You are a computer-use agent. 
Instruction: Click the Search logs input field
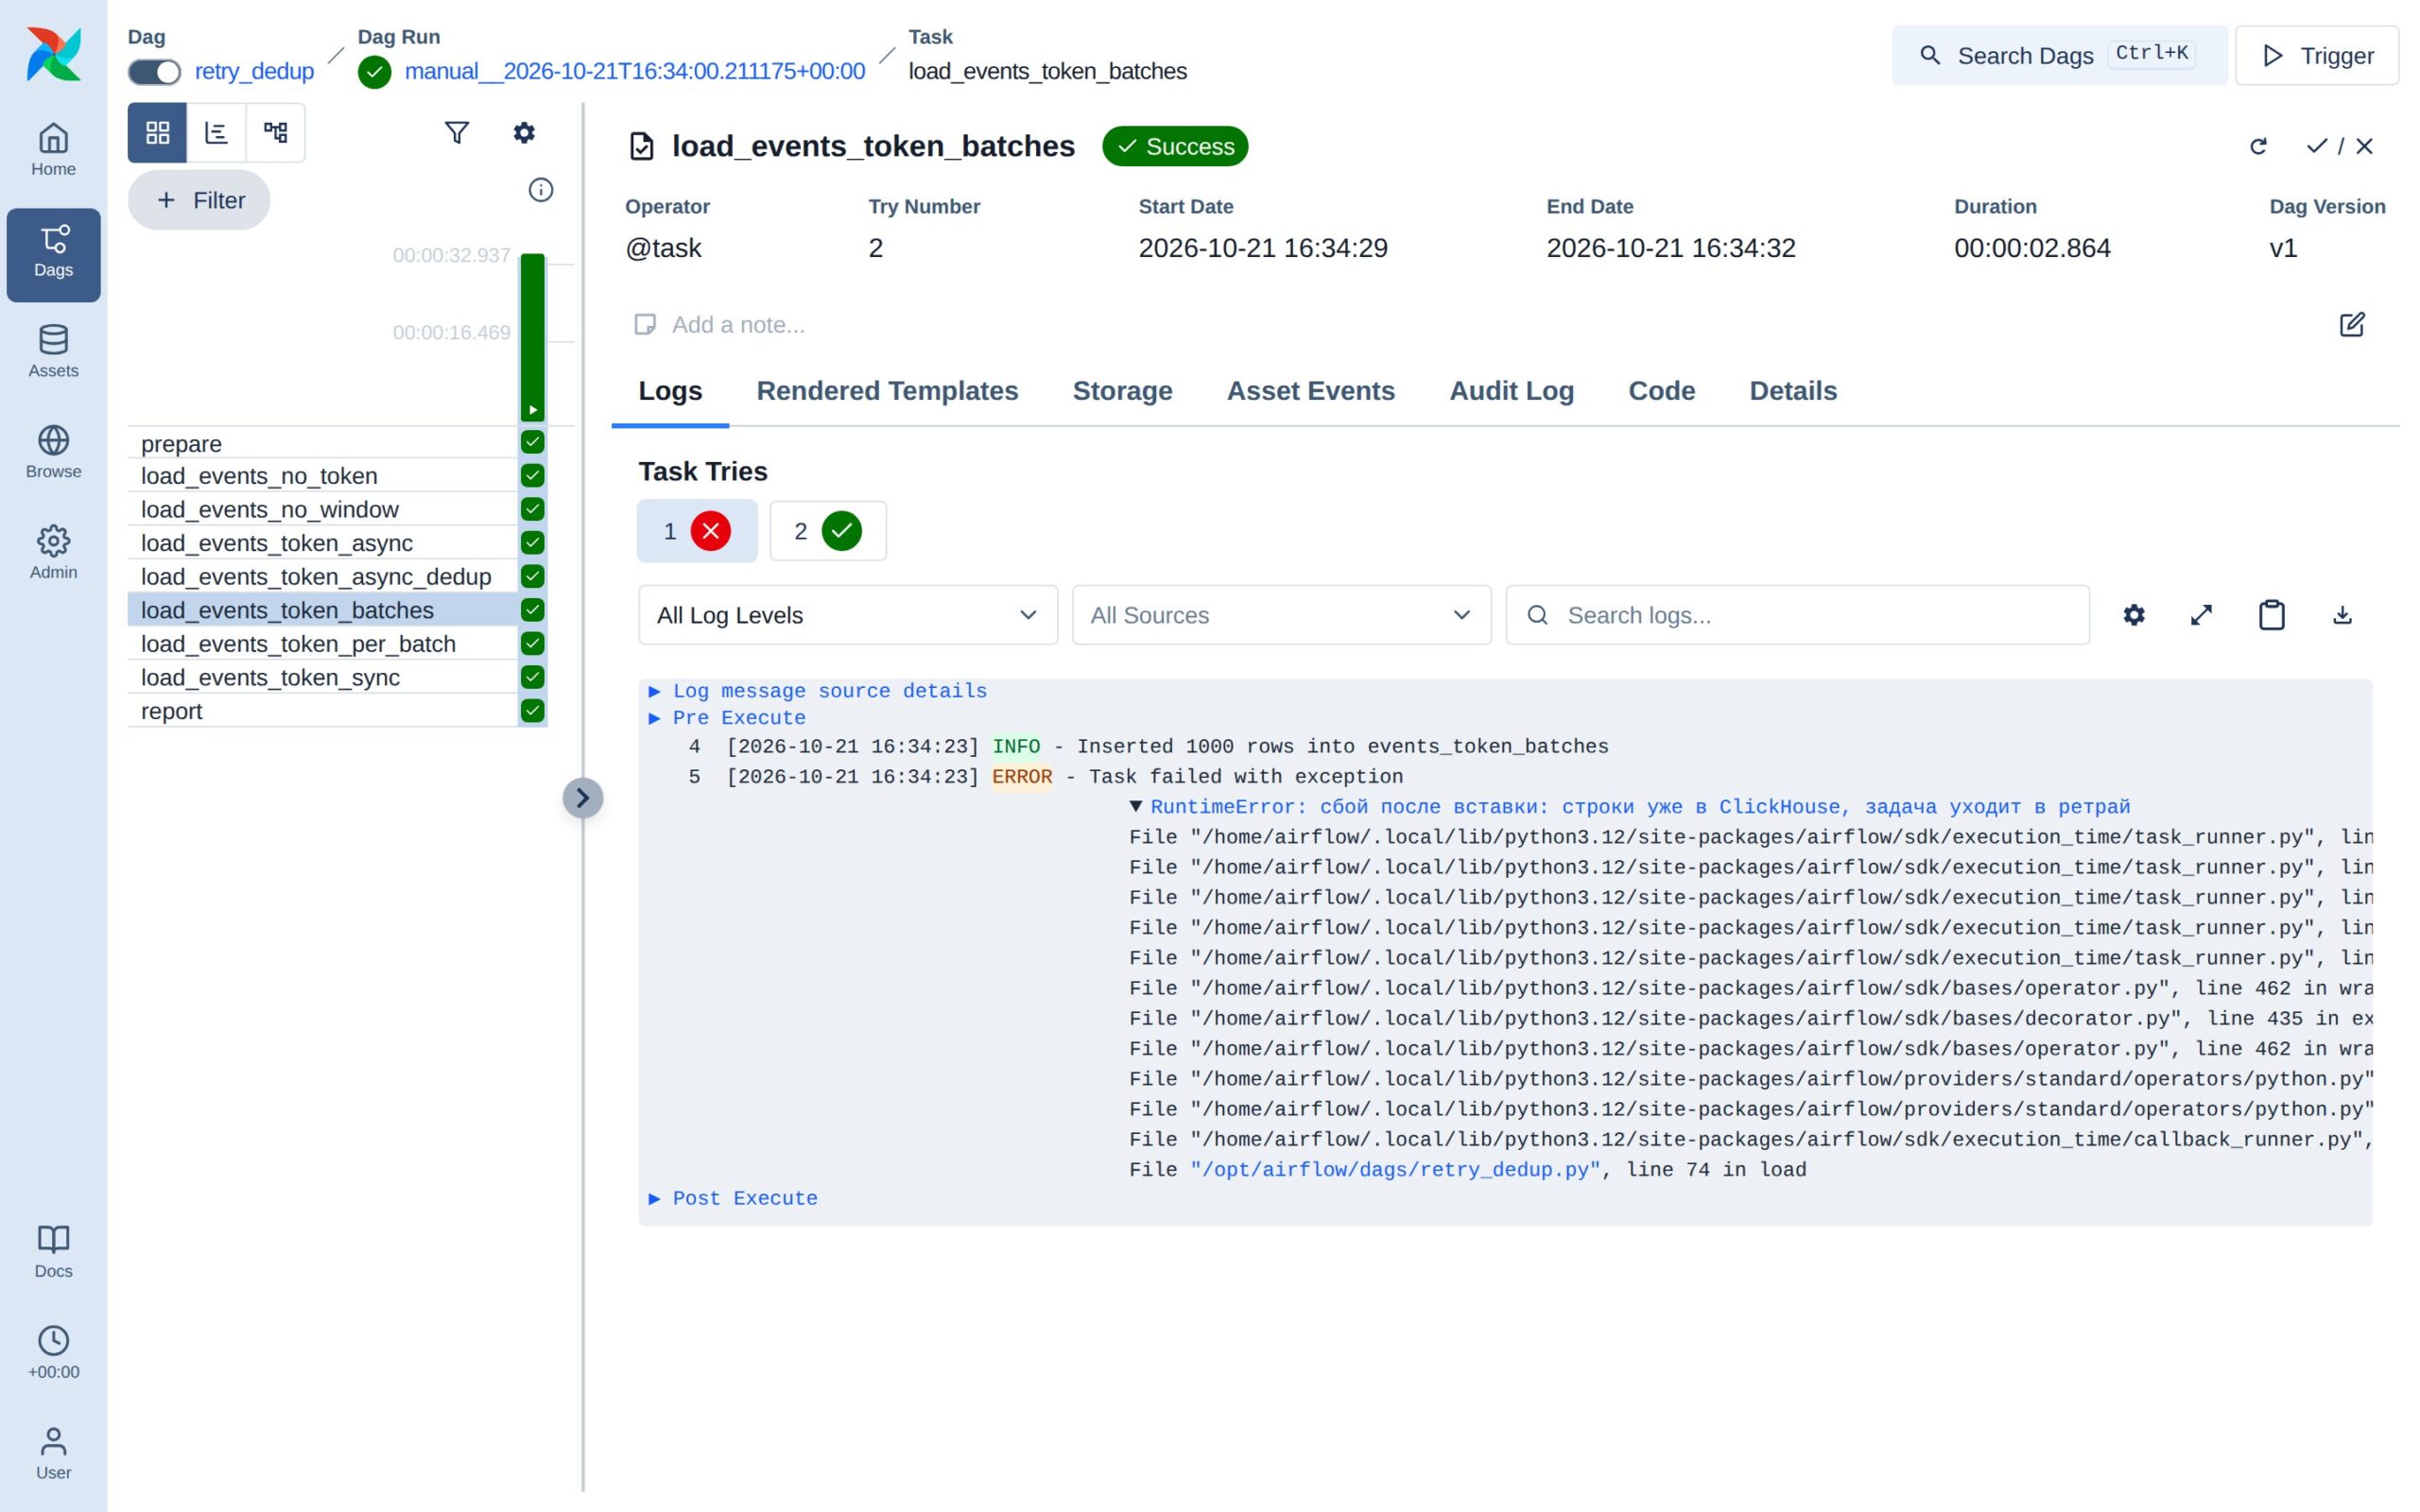tap(1798, 615)
